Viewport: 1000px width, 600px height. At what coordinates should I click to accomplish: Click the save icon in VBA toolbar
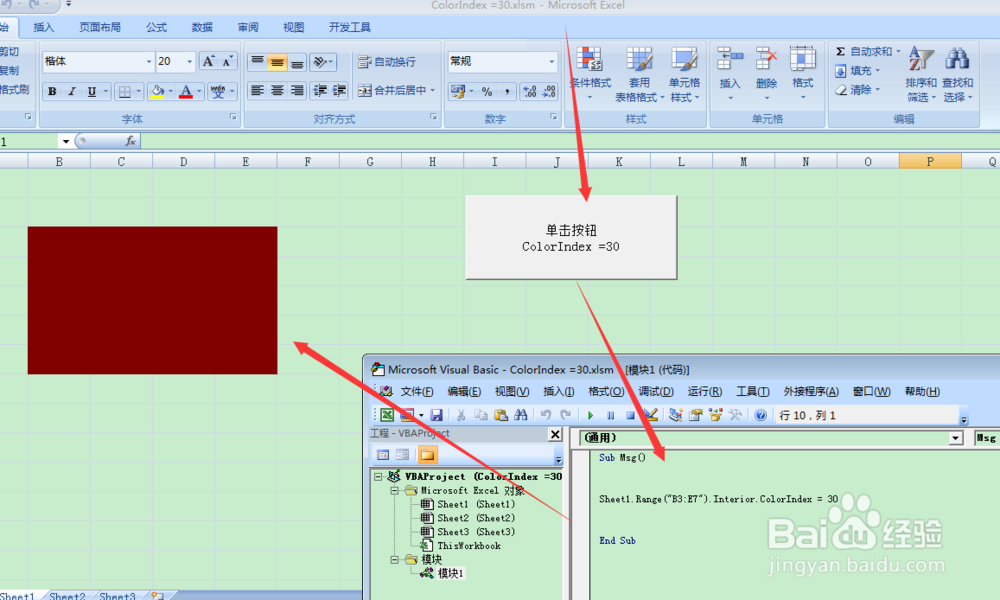coord(436,415)
